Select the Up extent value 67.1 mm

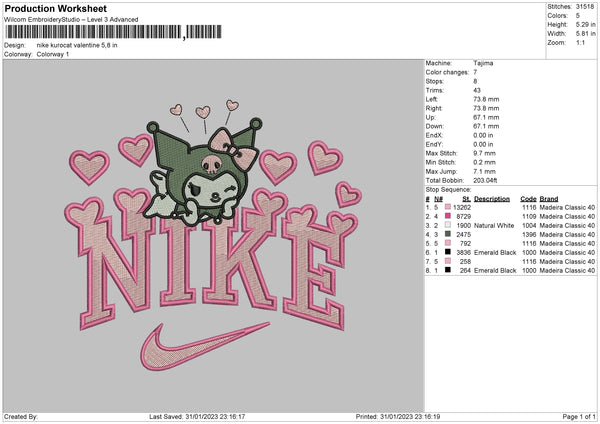(x=486, y=117)
